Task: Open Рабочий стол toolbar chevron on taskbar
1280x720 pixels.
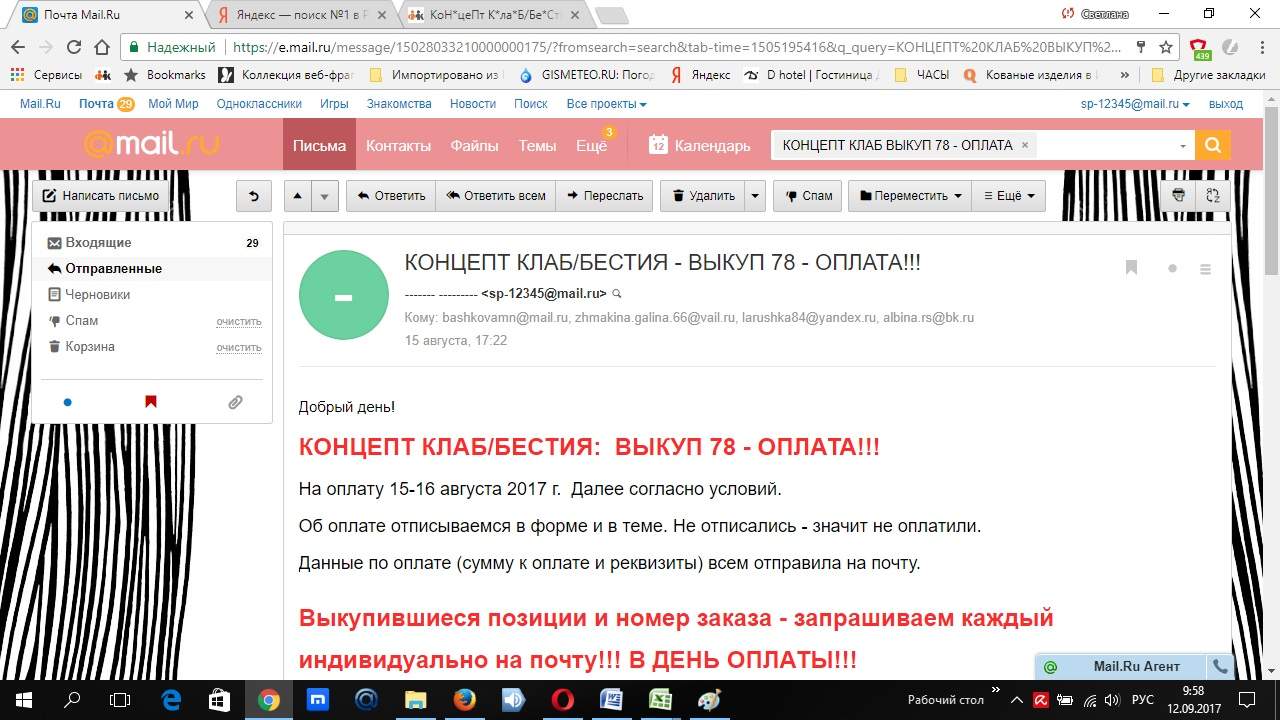Action: point(995,691)
